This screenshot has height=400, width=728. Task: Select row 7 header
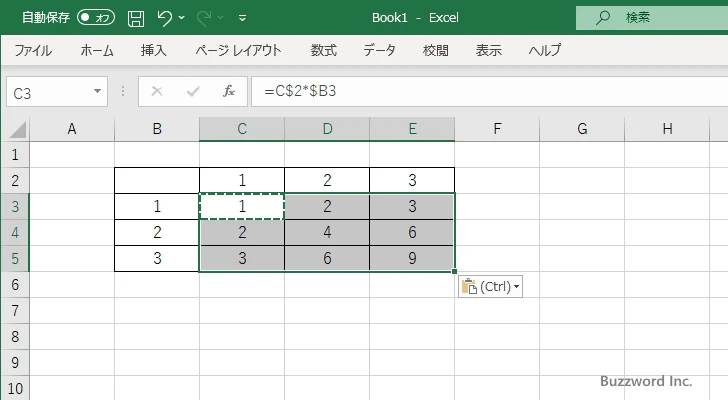click(x=15, y=310)
